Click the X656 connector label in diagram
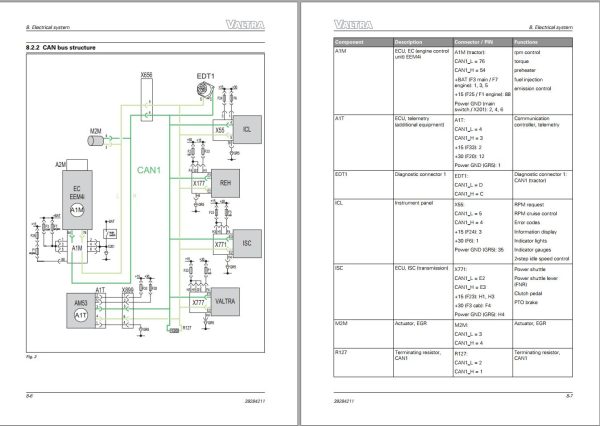The height and width of the screenshot is (426, 600). tap(146, 75)
